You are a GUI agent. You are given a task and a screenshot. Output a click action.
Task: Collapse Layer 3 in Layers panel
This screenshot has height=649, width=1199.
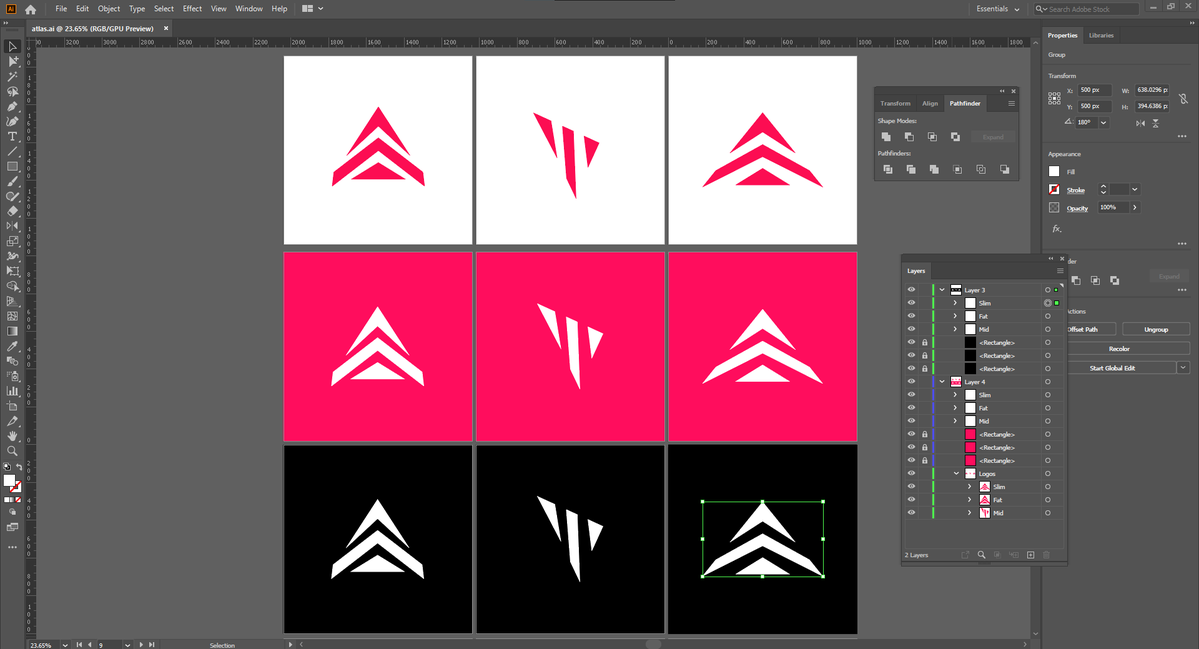pyautogui.click(x=942, y=290)
